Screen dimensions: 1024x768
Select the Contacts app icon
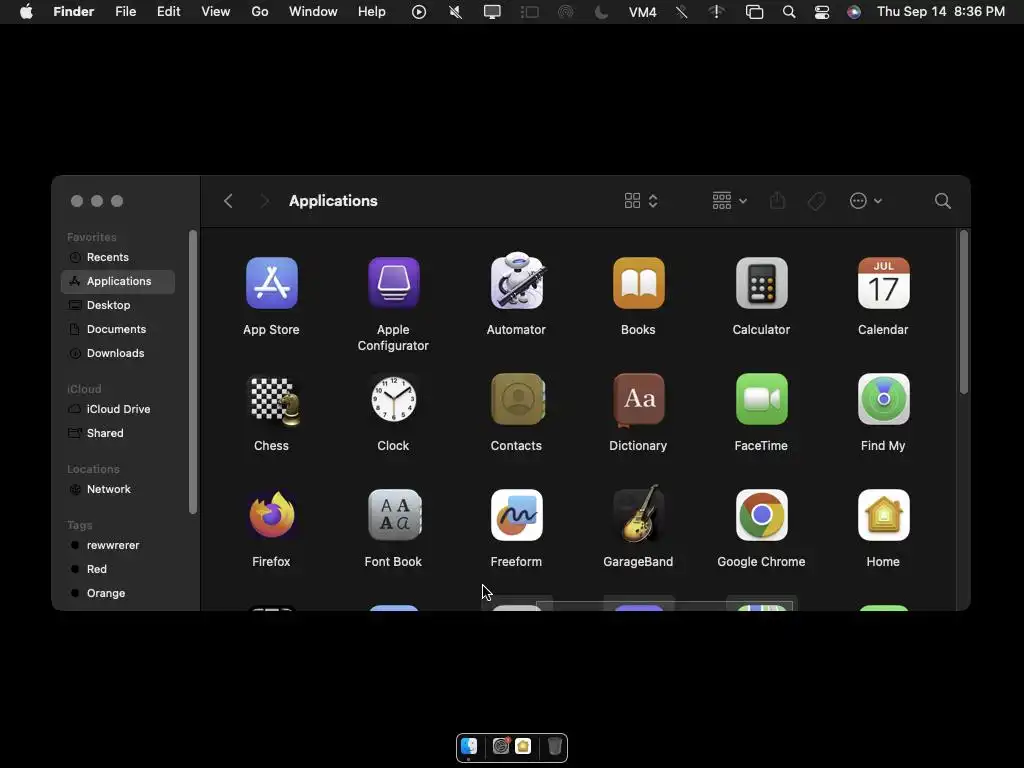point(518,399)
